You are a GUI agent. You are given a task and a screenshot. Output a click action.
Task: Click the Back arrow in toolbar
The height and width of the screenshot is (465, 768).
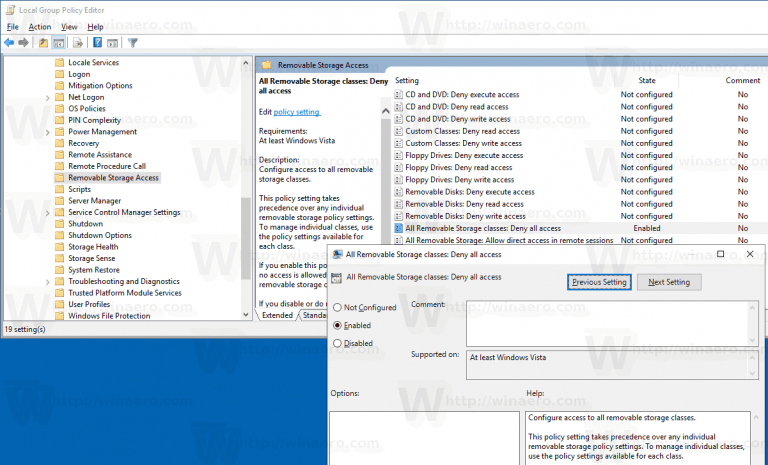(x=9, y=43)
